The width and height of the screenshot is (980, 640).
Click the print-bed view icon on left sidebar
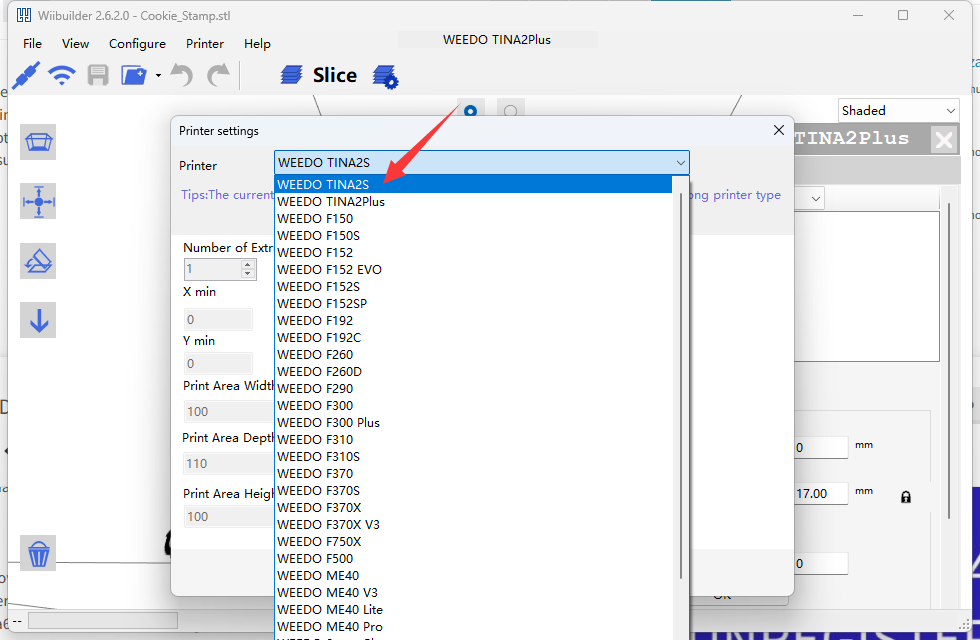pos(39,142)
